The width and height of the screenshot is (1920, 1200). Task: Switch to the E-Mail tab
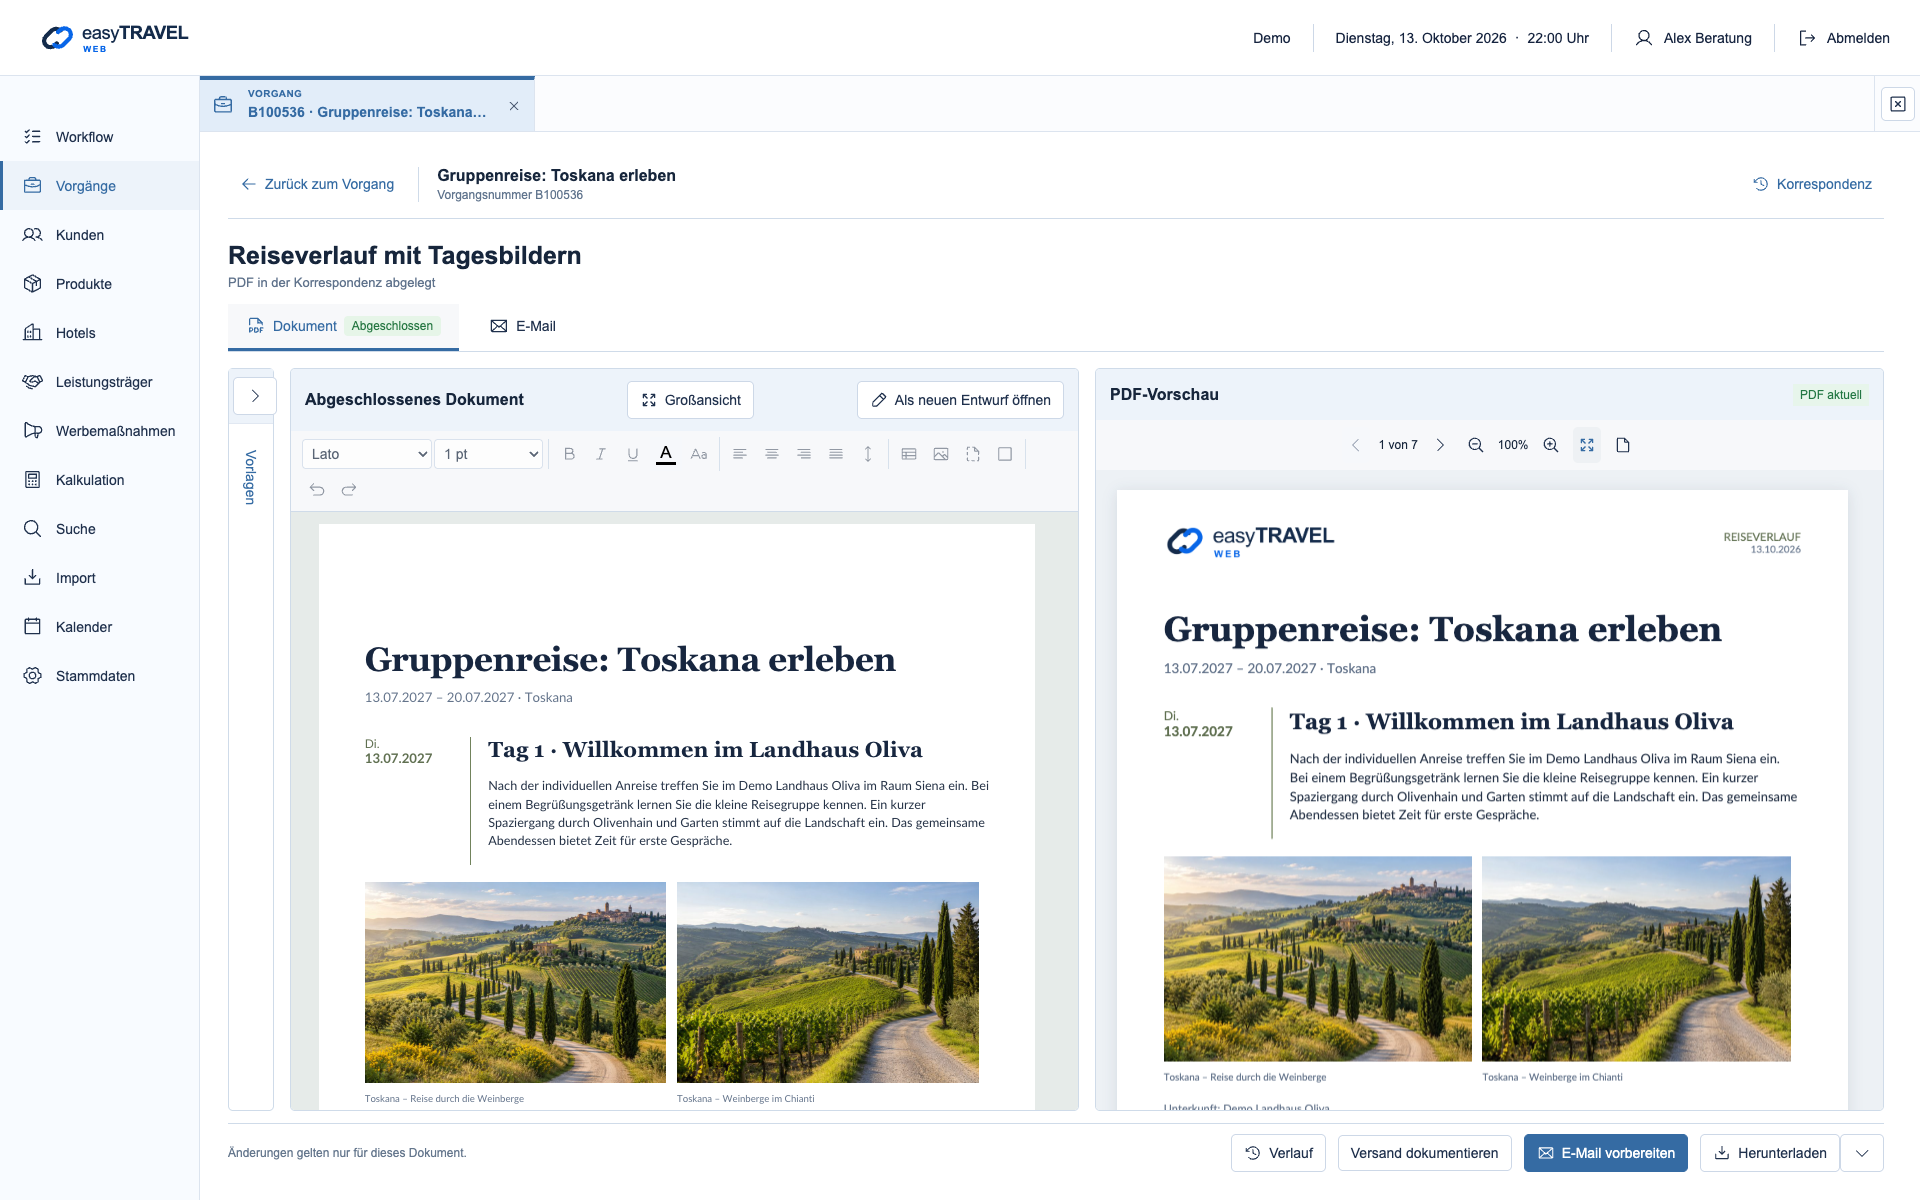pyautogui.click(x=523, y=326)
